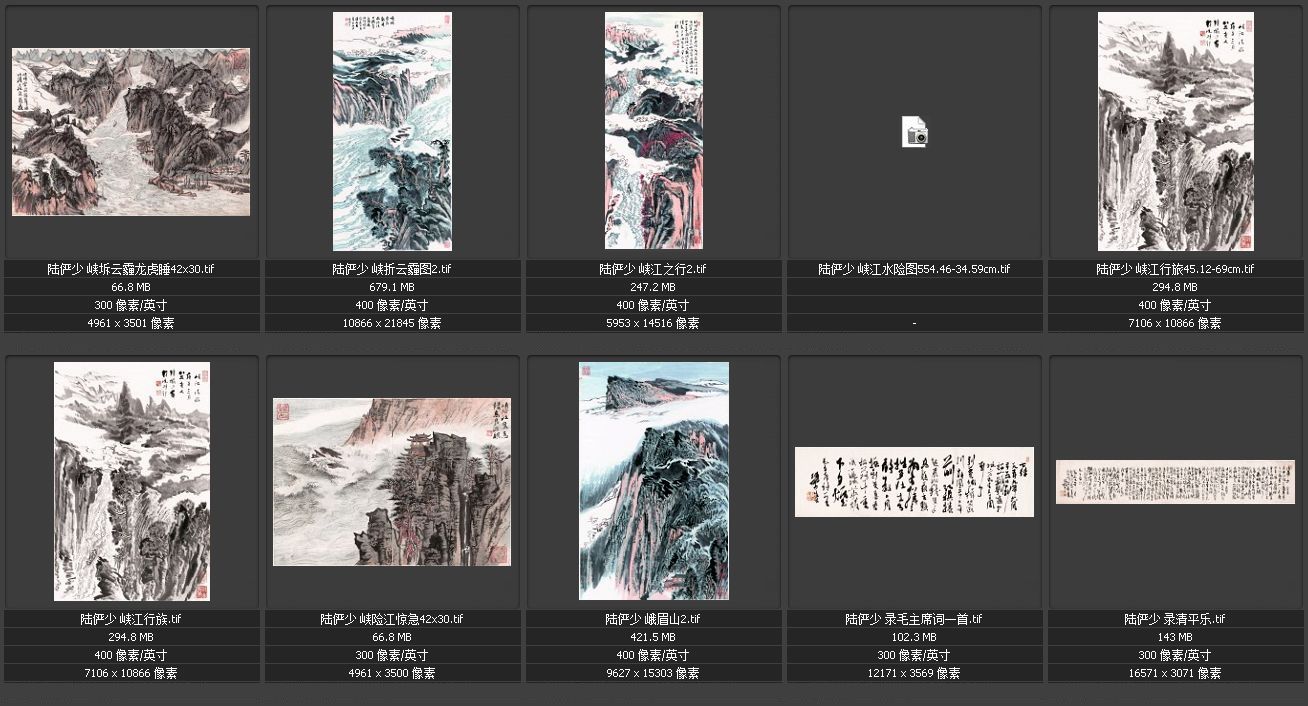Pick the 峡险江惊急42x30 landscape thumbnail

click(392, 482)
